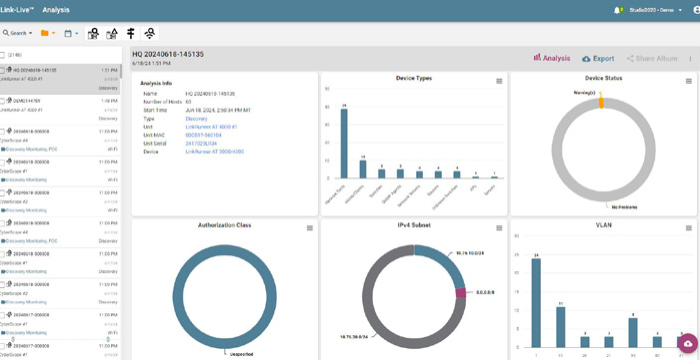The height and width of the screenshot is (360, 700).
Task: Open the Device Status chart menu
Action: pos(688,81)
